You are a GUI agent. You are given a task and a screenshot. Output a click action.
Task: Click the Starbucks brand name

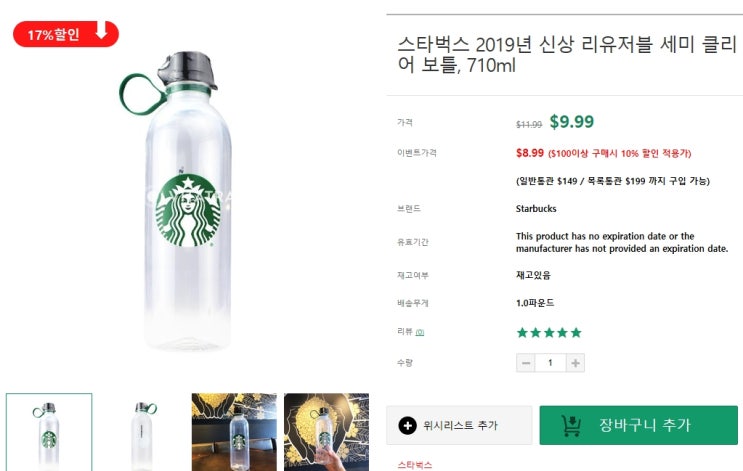point(536,209)
